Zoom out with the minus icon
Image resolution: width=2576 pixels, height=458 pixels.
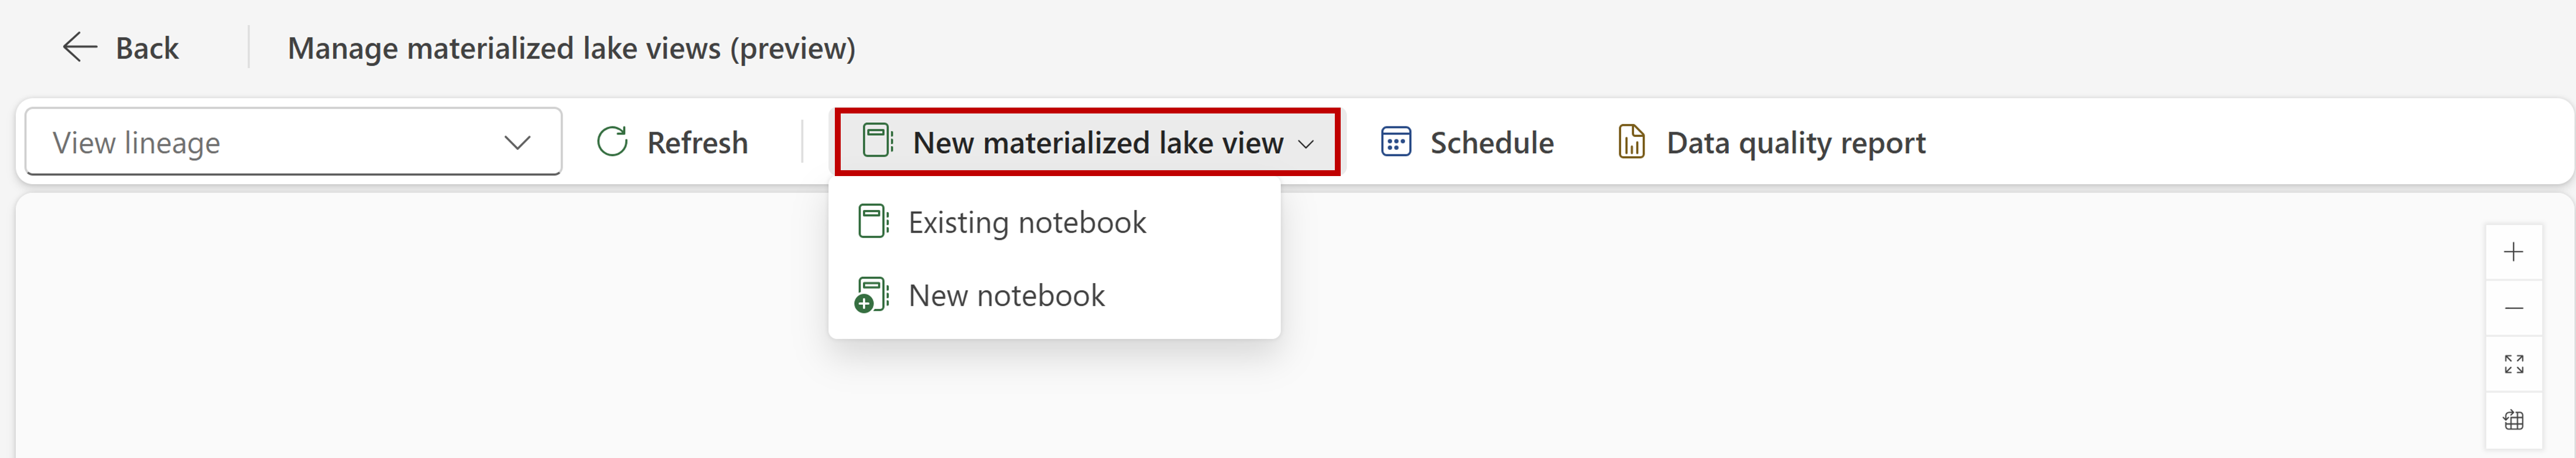(x=2513, y=308)
